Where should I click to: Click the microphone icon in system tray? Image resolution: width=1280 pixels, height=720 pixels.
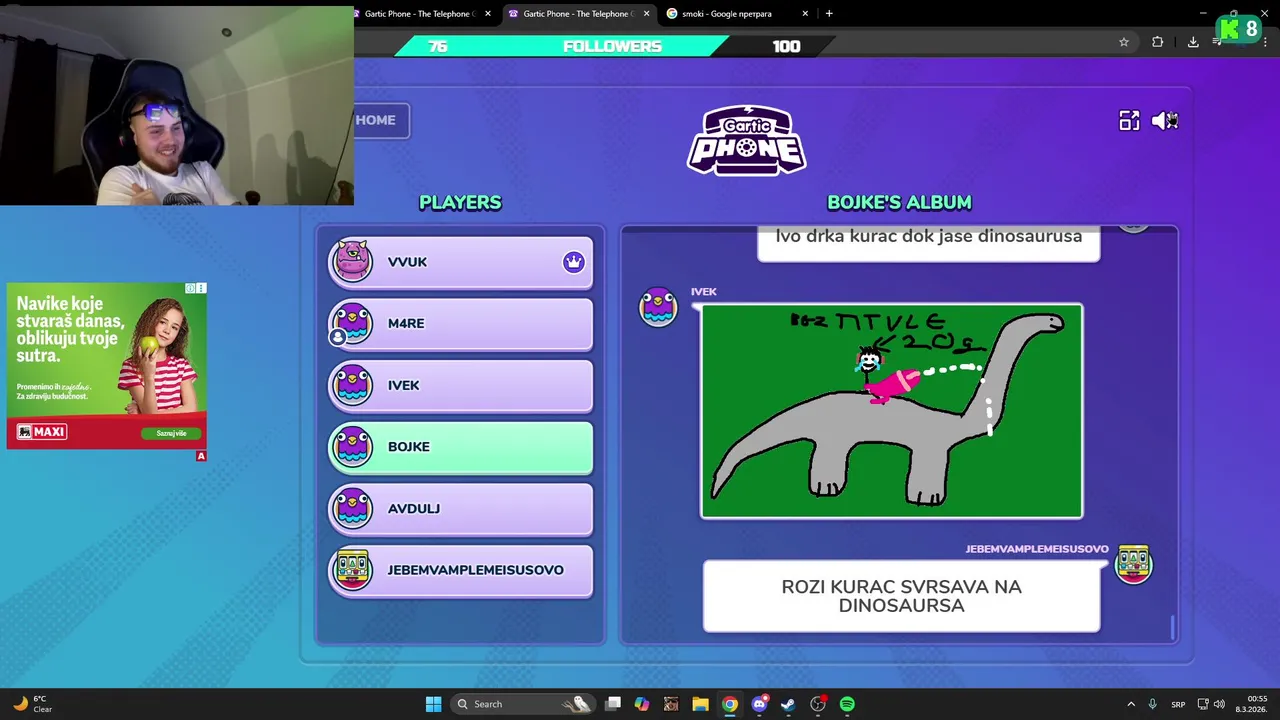point(1153,704)
